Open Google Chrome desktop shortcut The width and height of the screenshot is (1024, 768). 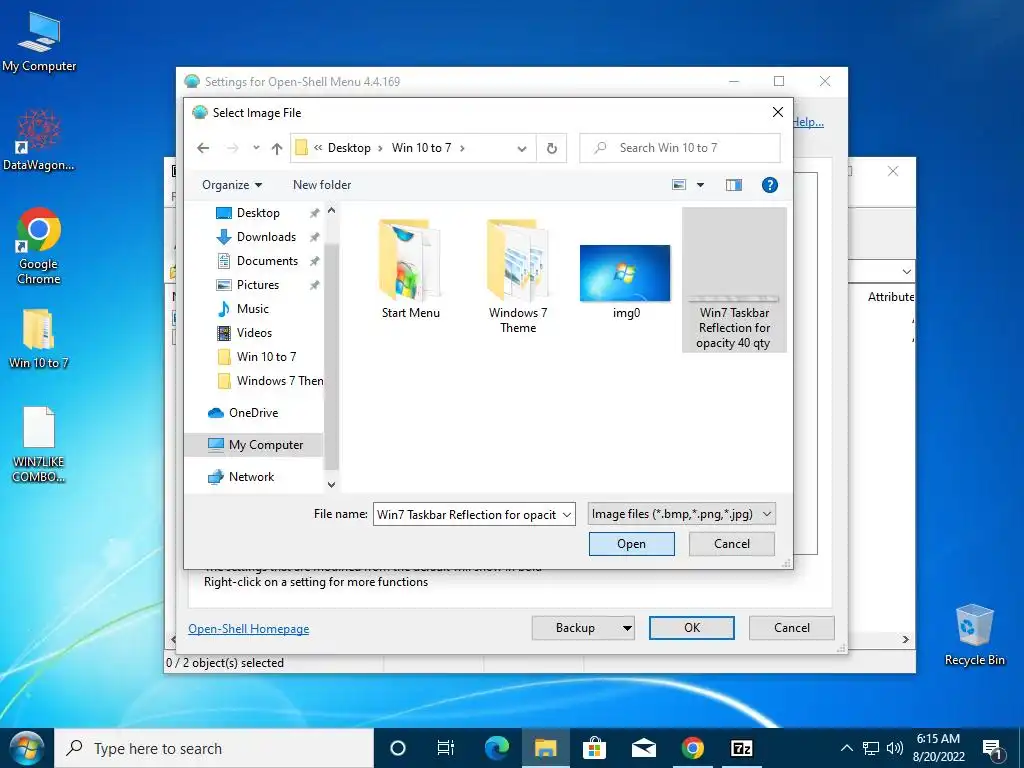click(39, 246)
